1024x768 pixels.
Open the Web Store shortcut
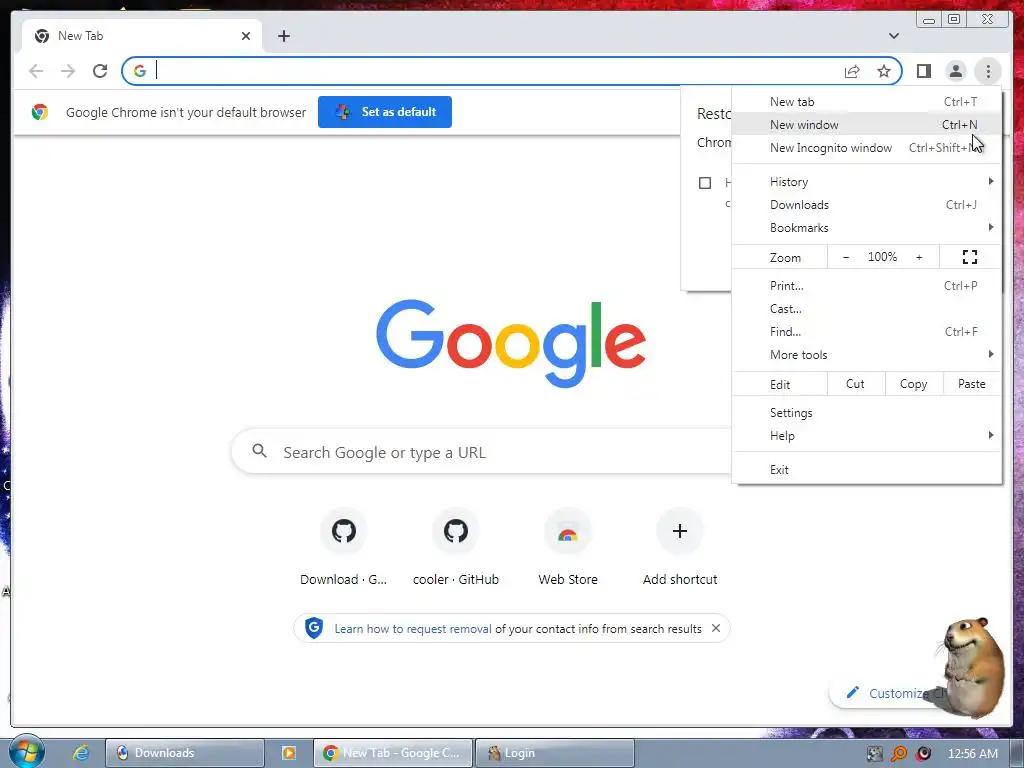(568, 547)
